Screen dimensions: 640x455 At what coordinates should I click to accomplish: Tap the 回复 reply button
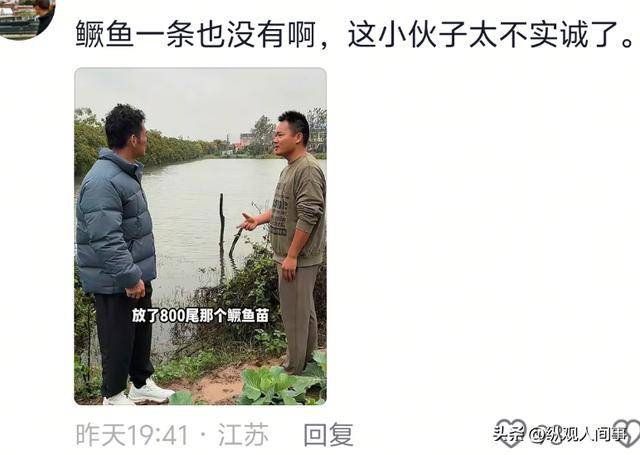329,435
